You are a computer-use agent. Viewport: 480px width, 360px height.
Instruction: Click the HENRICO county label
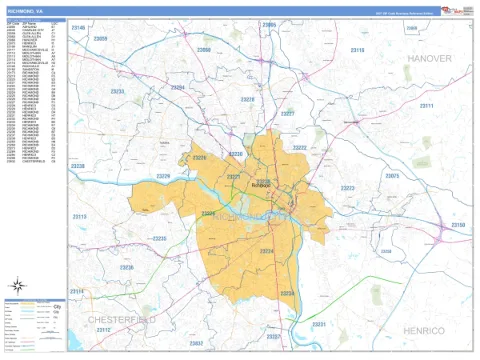coord(424,331)
